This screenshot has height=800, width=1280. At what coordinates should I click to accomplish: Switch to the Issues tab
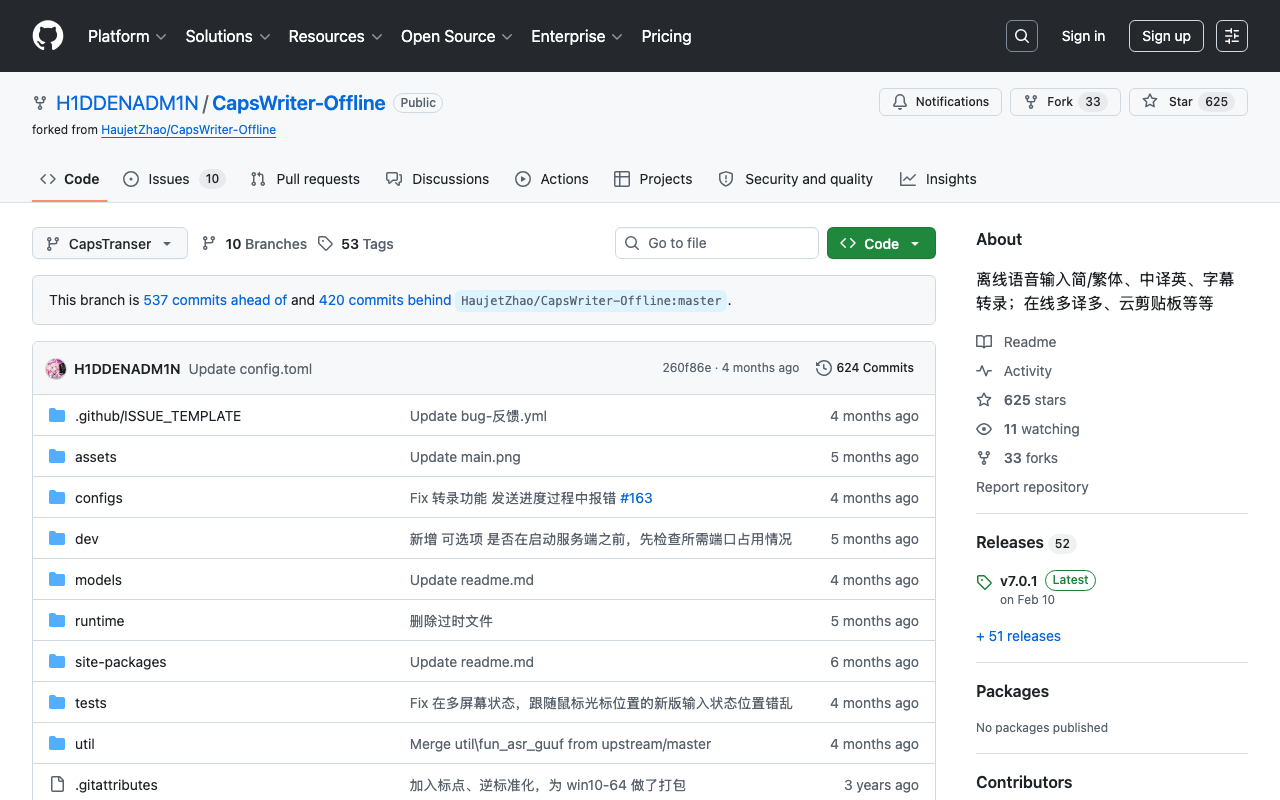pos(174,179)
